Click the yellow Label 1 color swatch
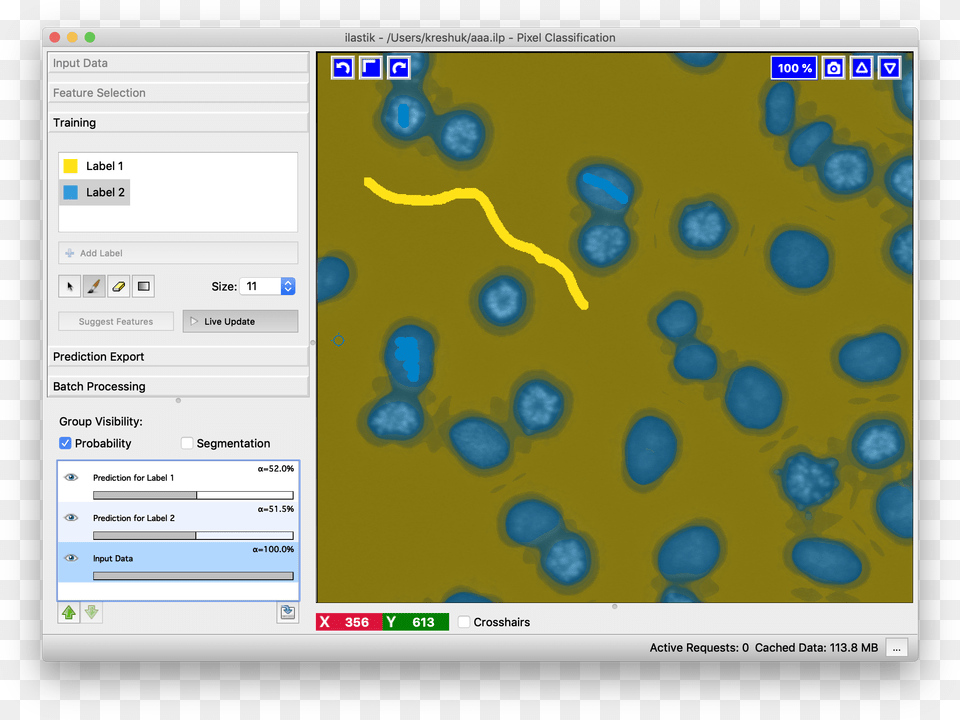This screenshot has width=960, height=720. [x=70, y=166]
